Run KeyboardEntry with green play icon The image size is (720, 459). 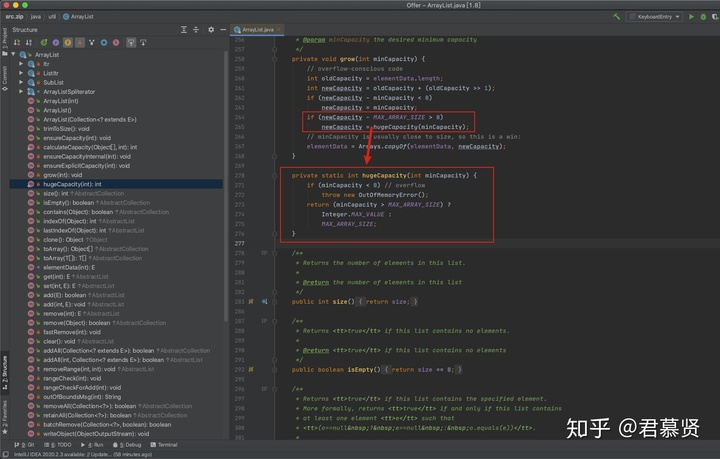[x=691, y=17]
